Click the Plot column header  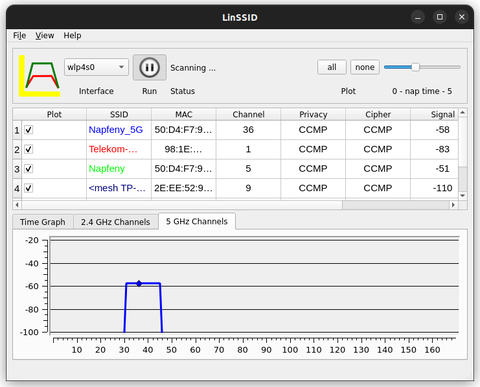[54, 114]
